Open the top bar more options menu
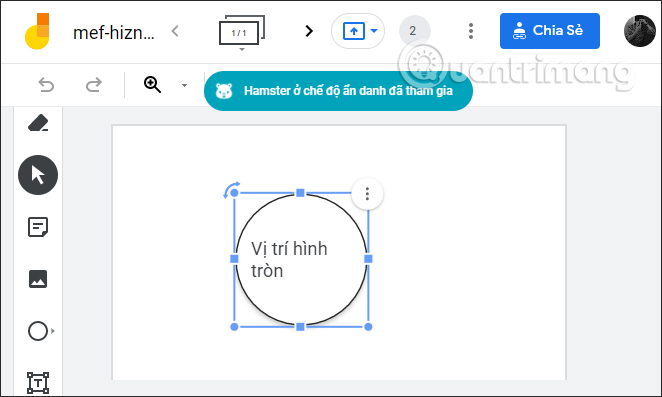 [x=471, y=31]
